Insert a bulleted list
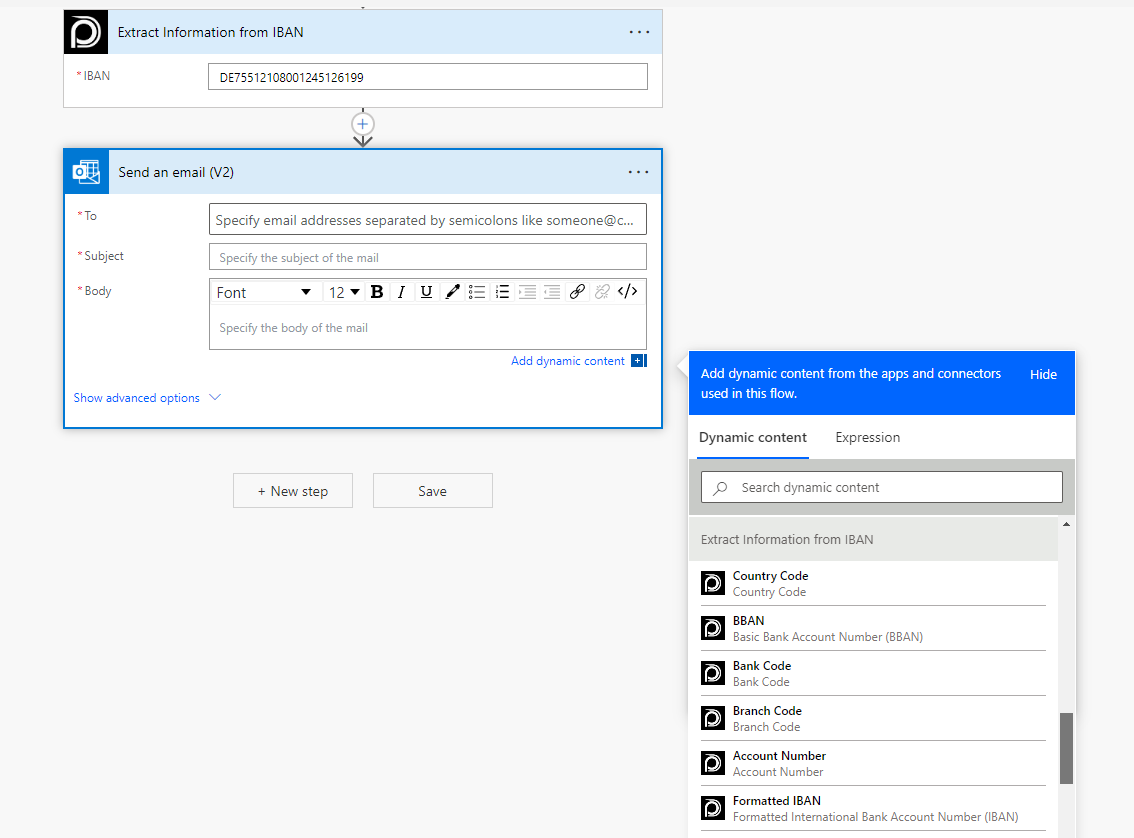1134x838 pixels. point(477,292)
